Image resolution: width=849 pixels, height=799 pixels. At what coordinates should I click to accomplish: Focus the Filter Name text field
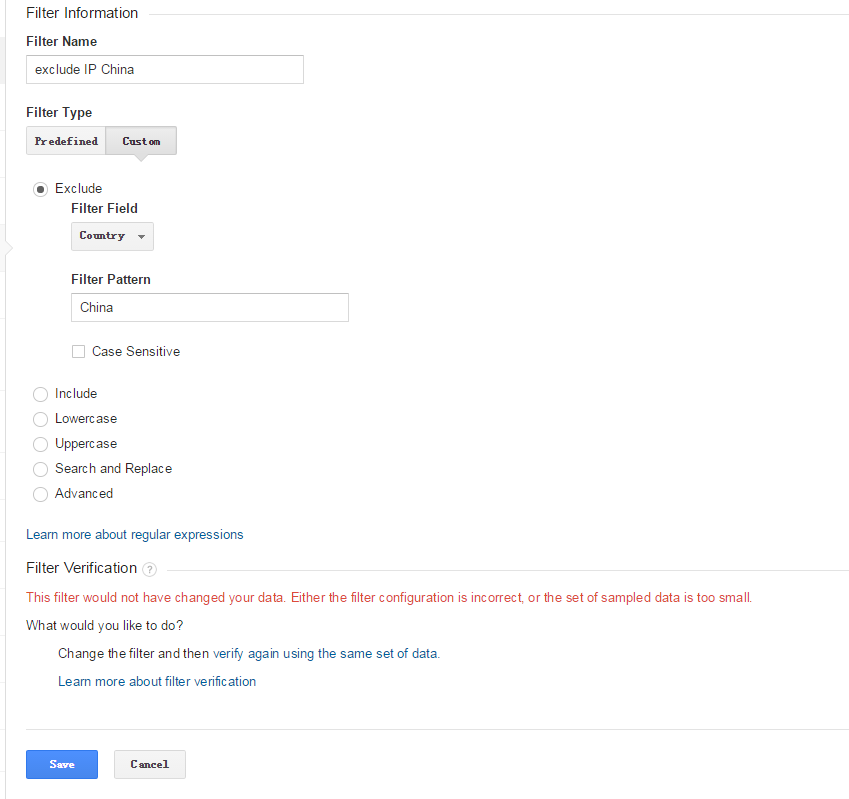click(x=165, y=69)
